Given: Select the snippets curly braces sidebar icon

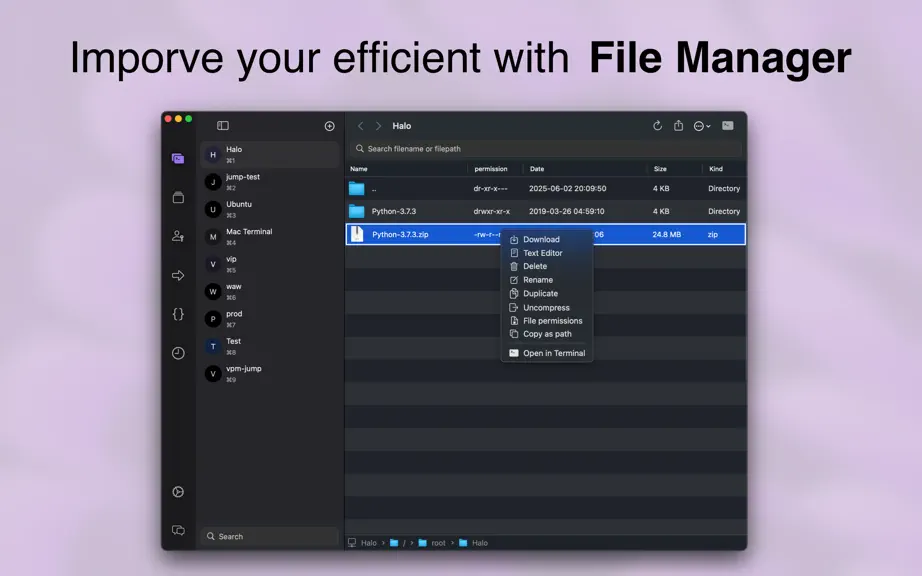Looking at the screenshot, I should click(x=178, y=314).
